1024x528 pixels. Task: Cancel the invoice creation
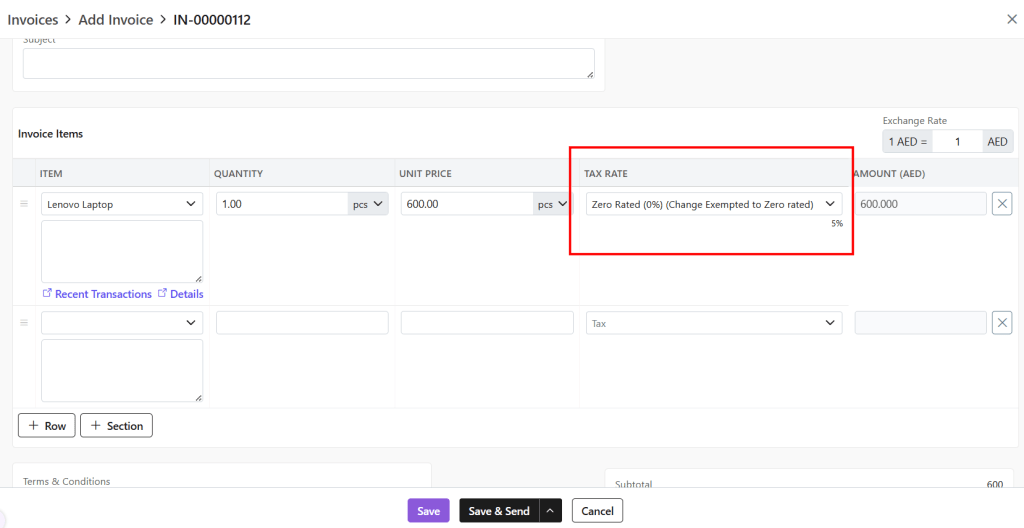coord(597,511)
